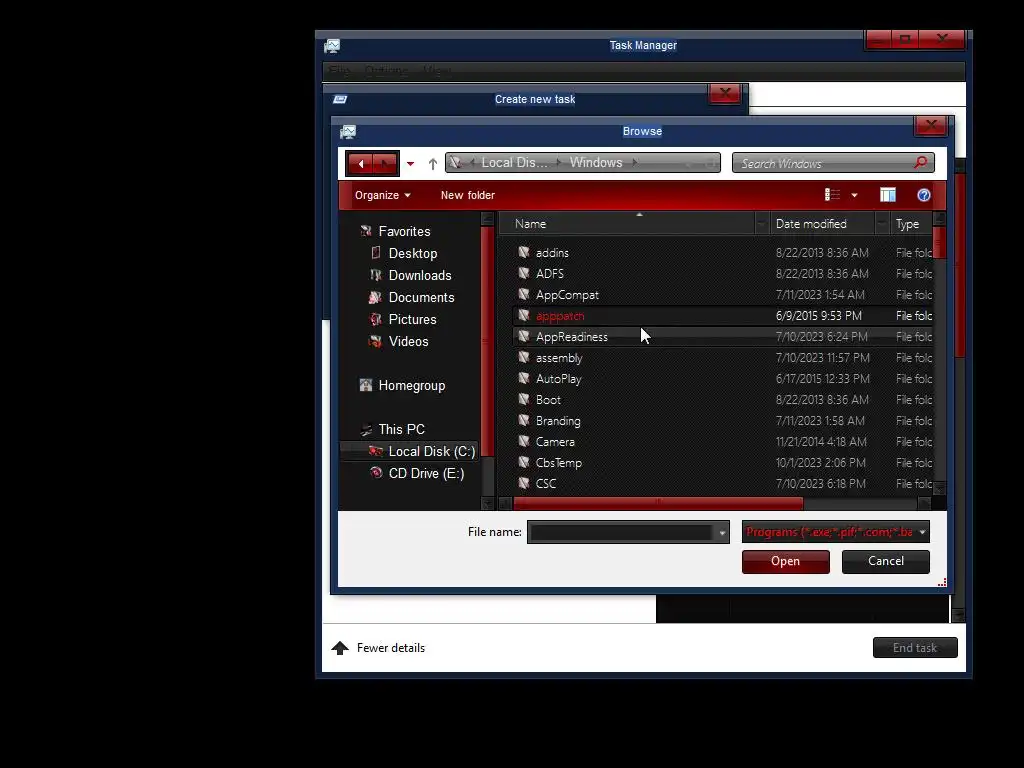
Task: Click the Favorites star icon
Action: tap(366, 231)
